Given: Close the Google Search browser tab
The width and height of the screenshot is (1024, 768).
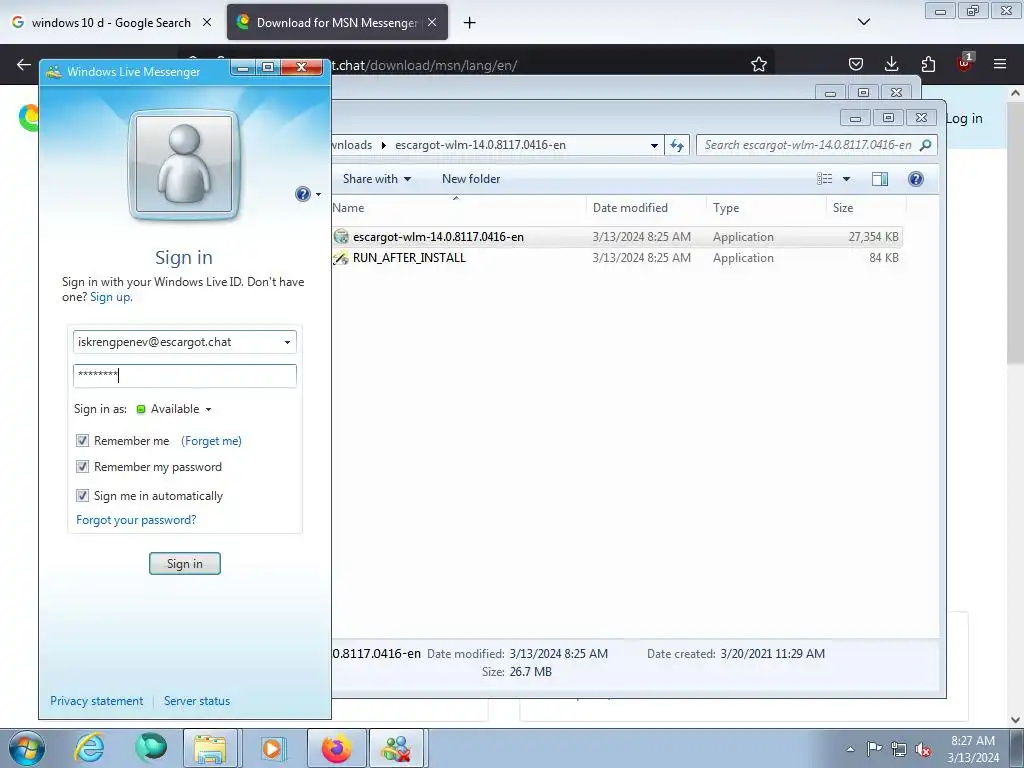Looking at the screenshot, I should (x=207, y=22).
